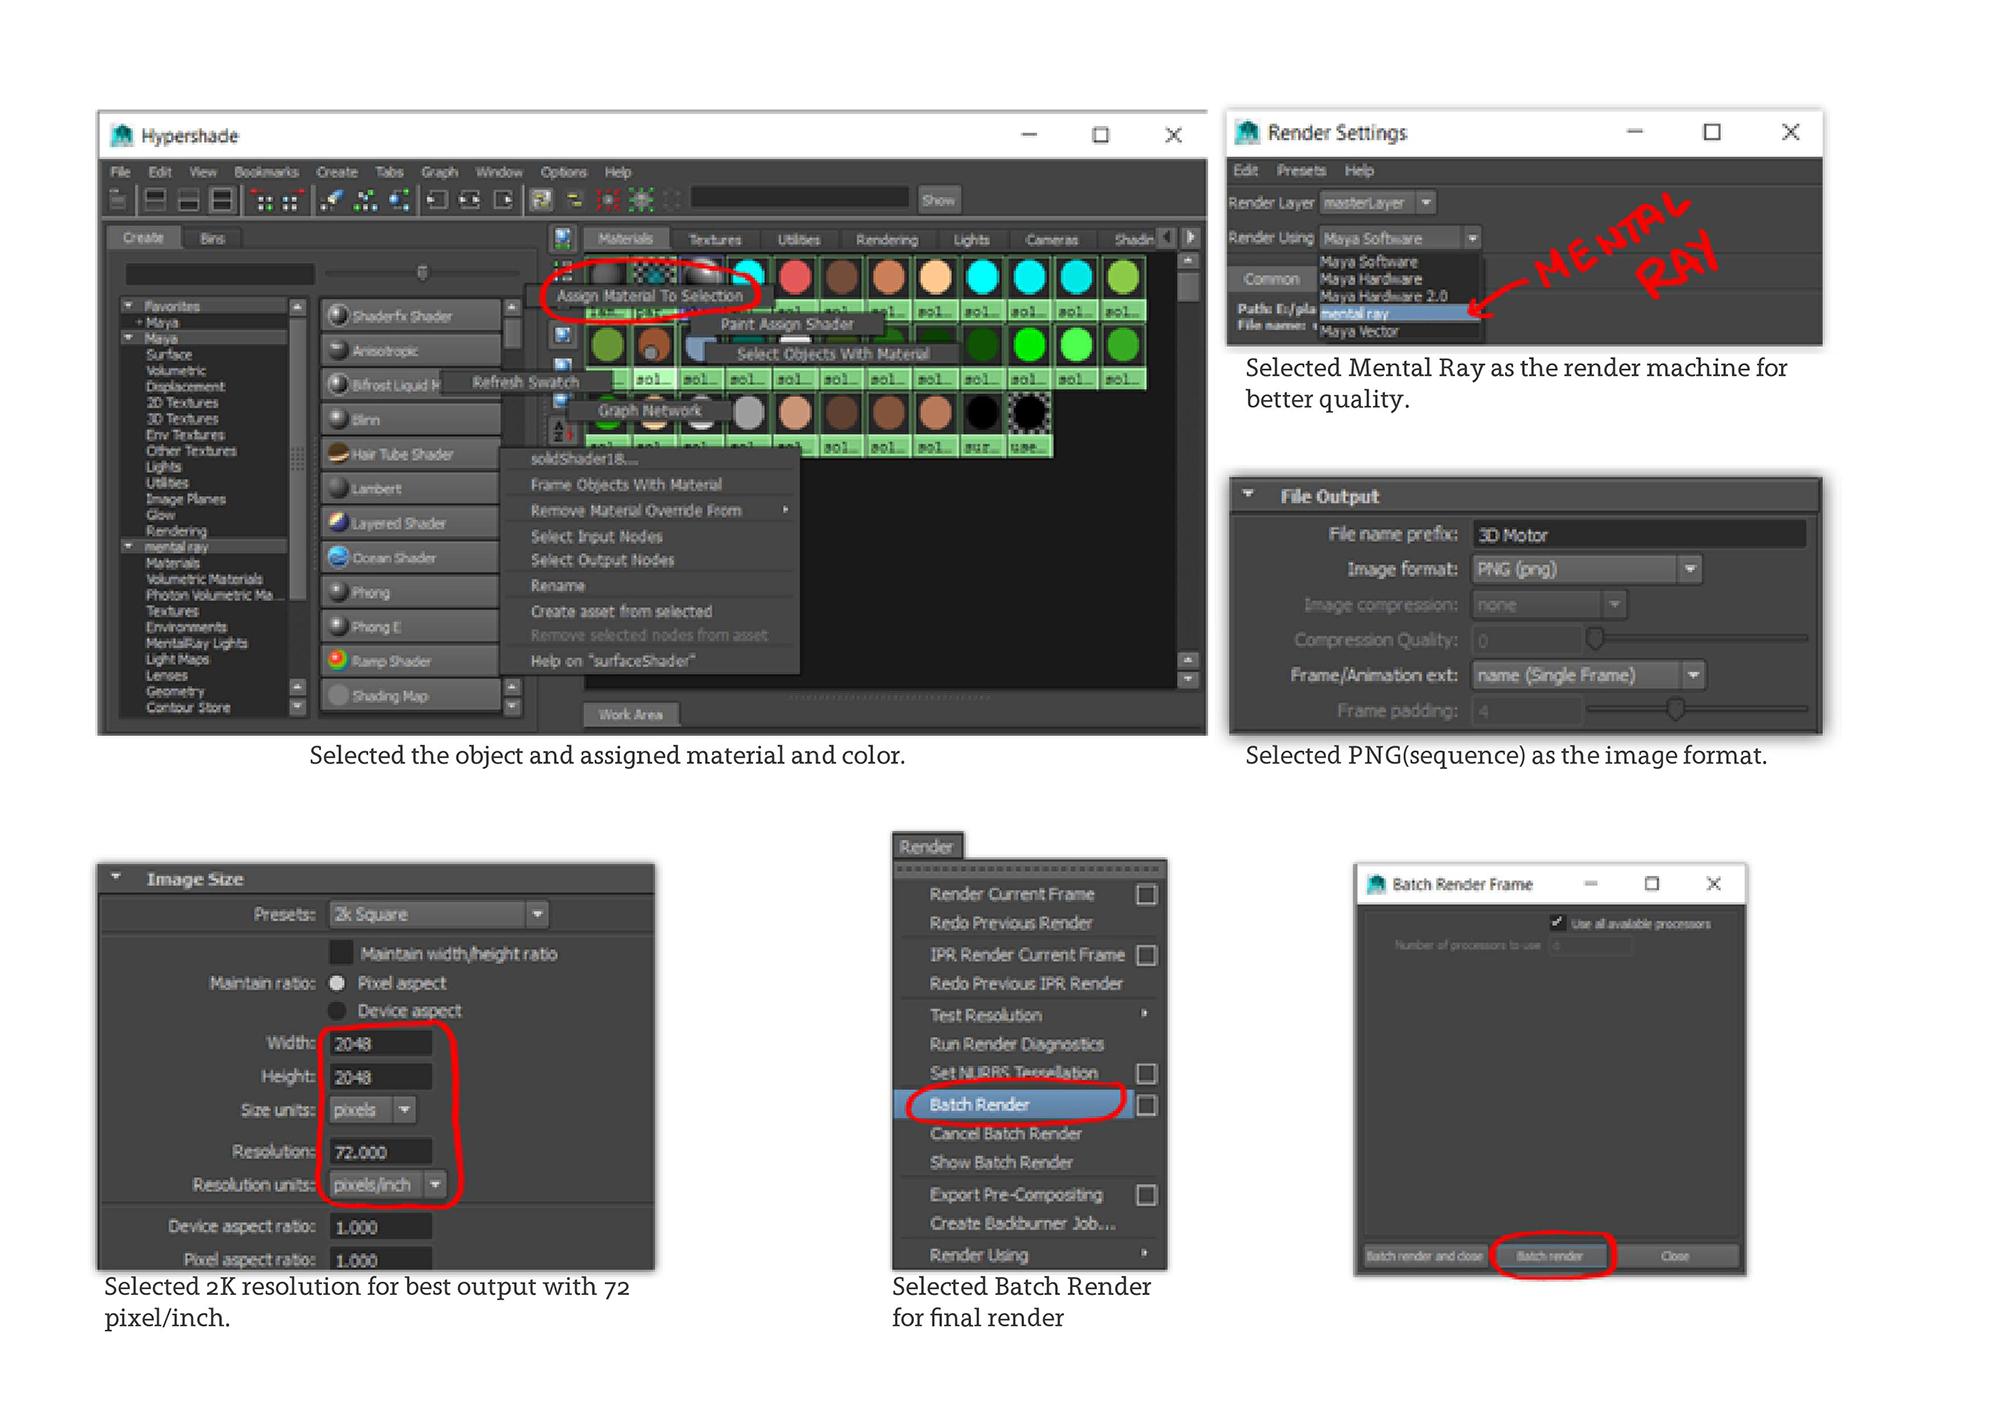Click the Phong shader icon

tap(338, 592)
